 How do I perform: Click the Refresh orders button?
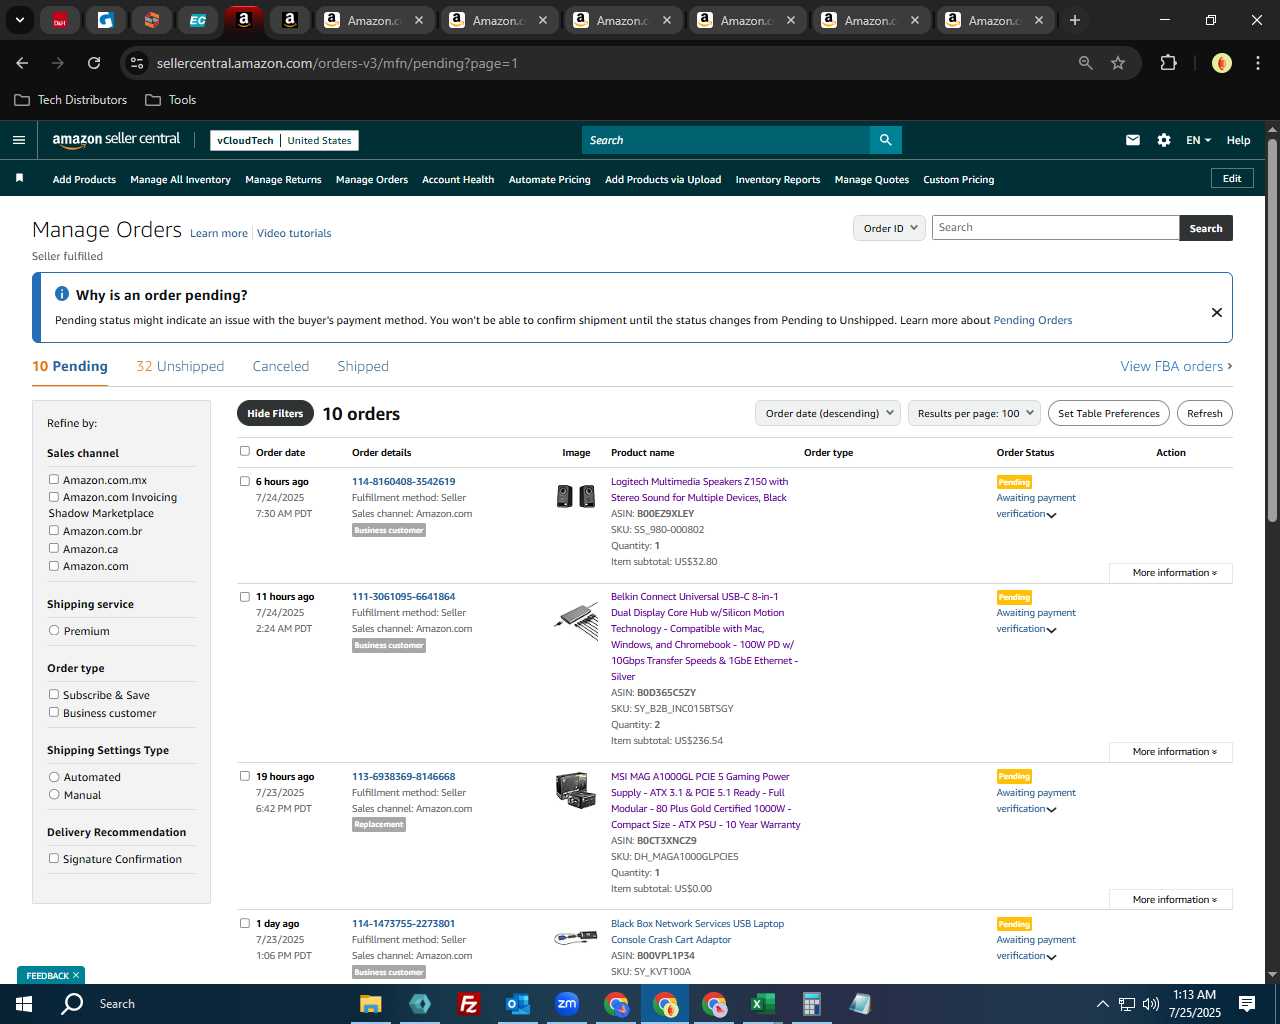pos(1204,413)
